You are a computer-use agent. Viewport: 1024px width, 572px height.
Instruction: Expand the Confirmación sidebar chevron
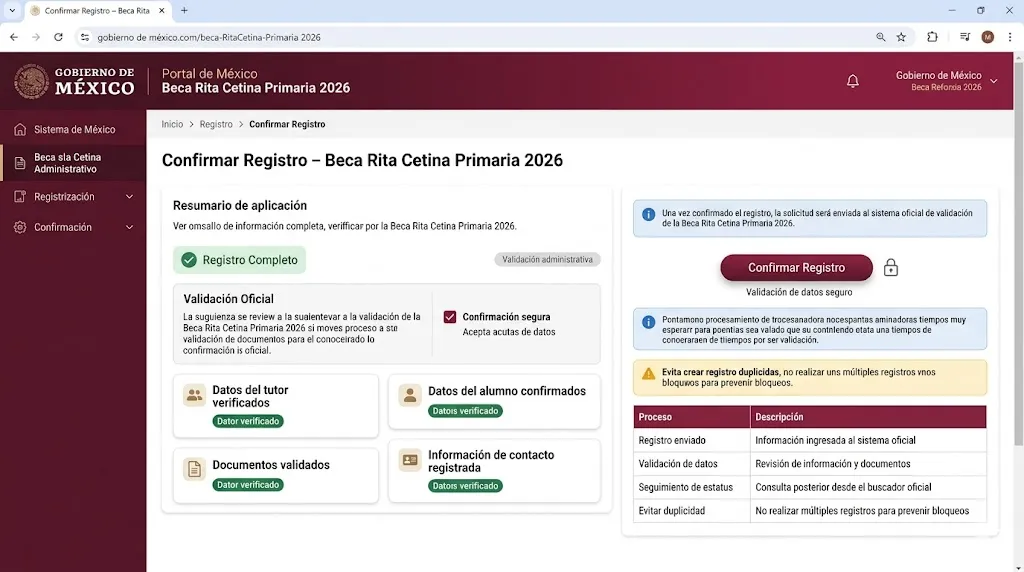coord(129,227)
